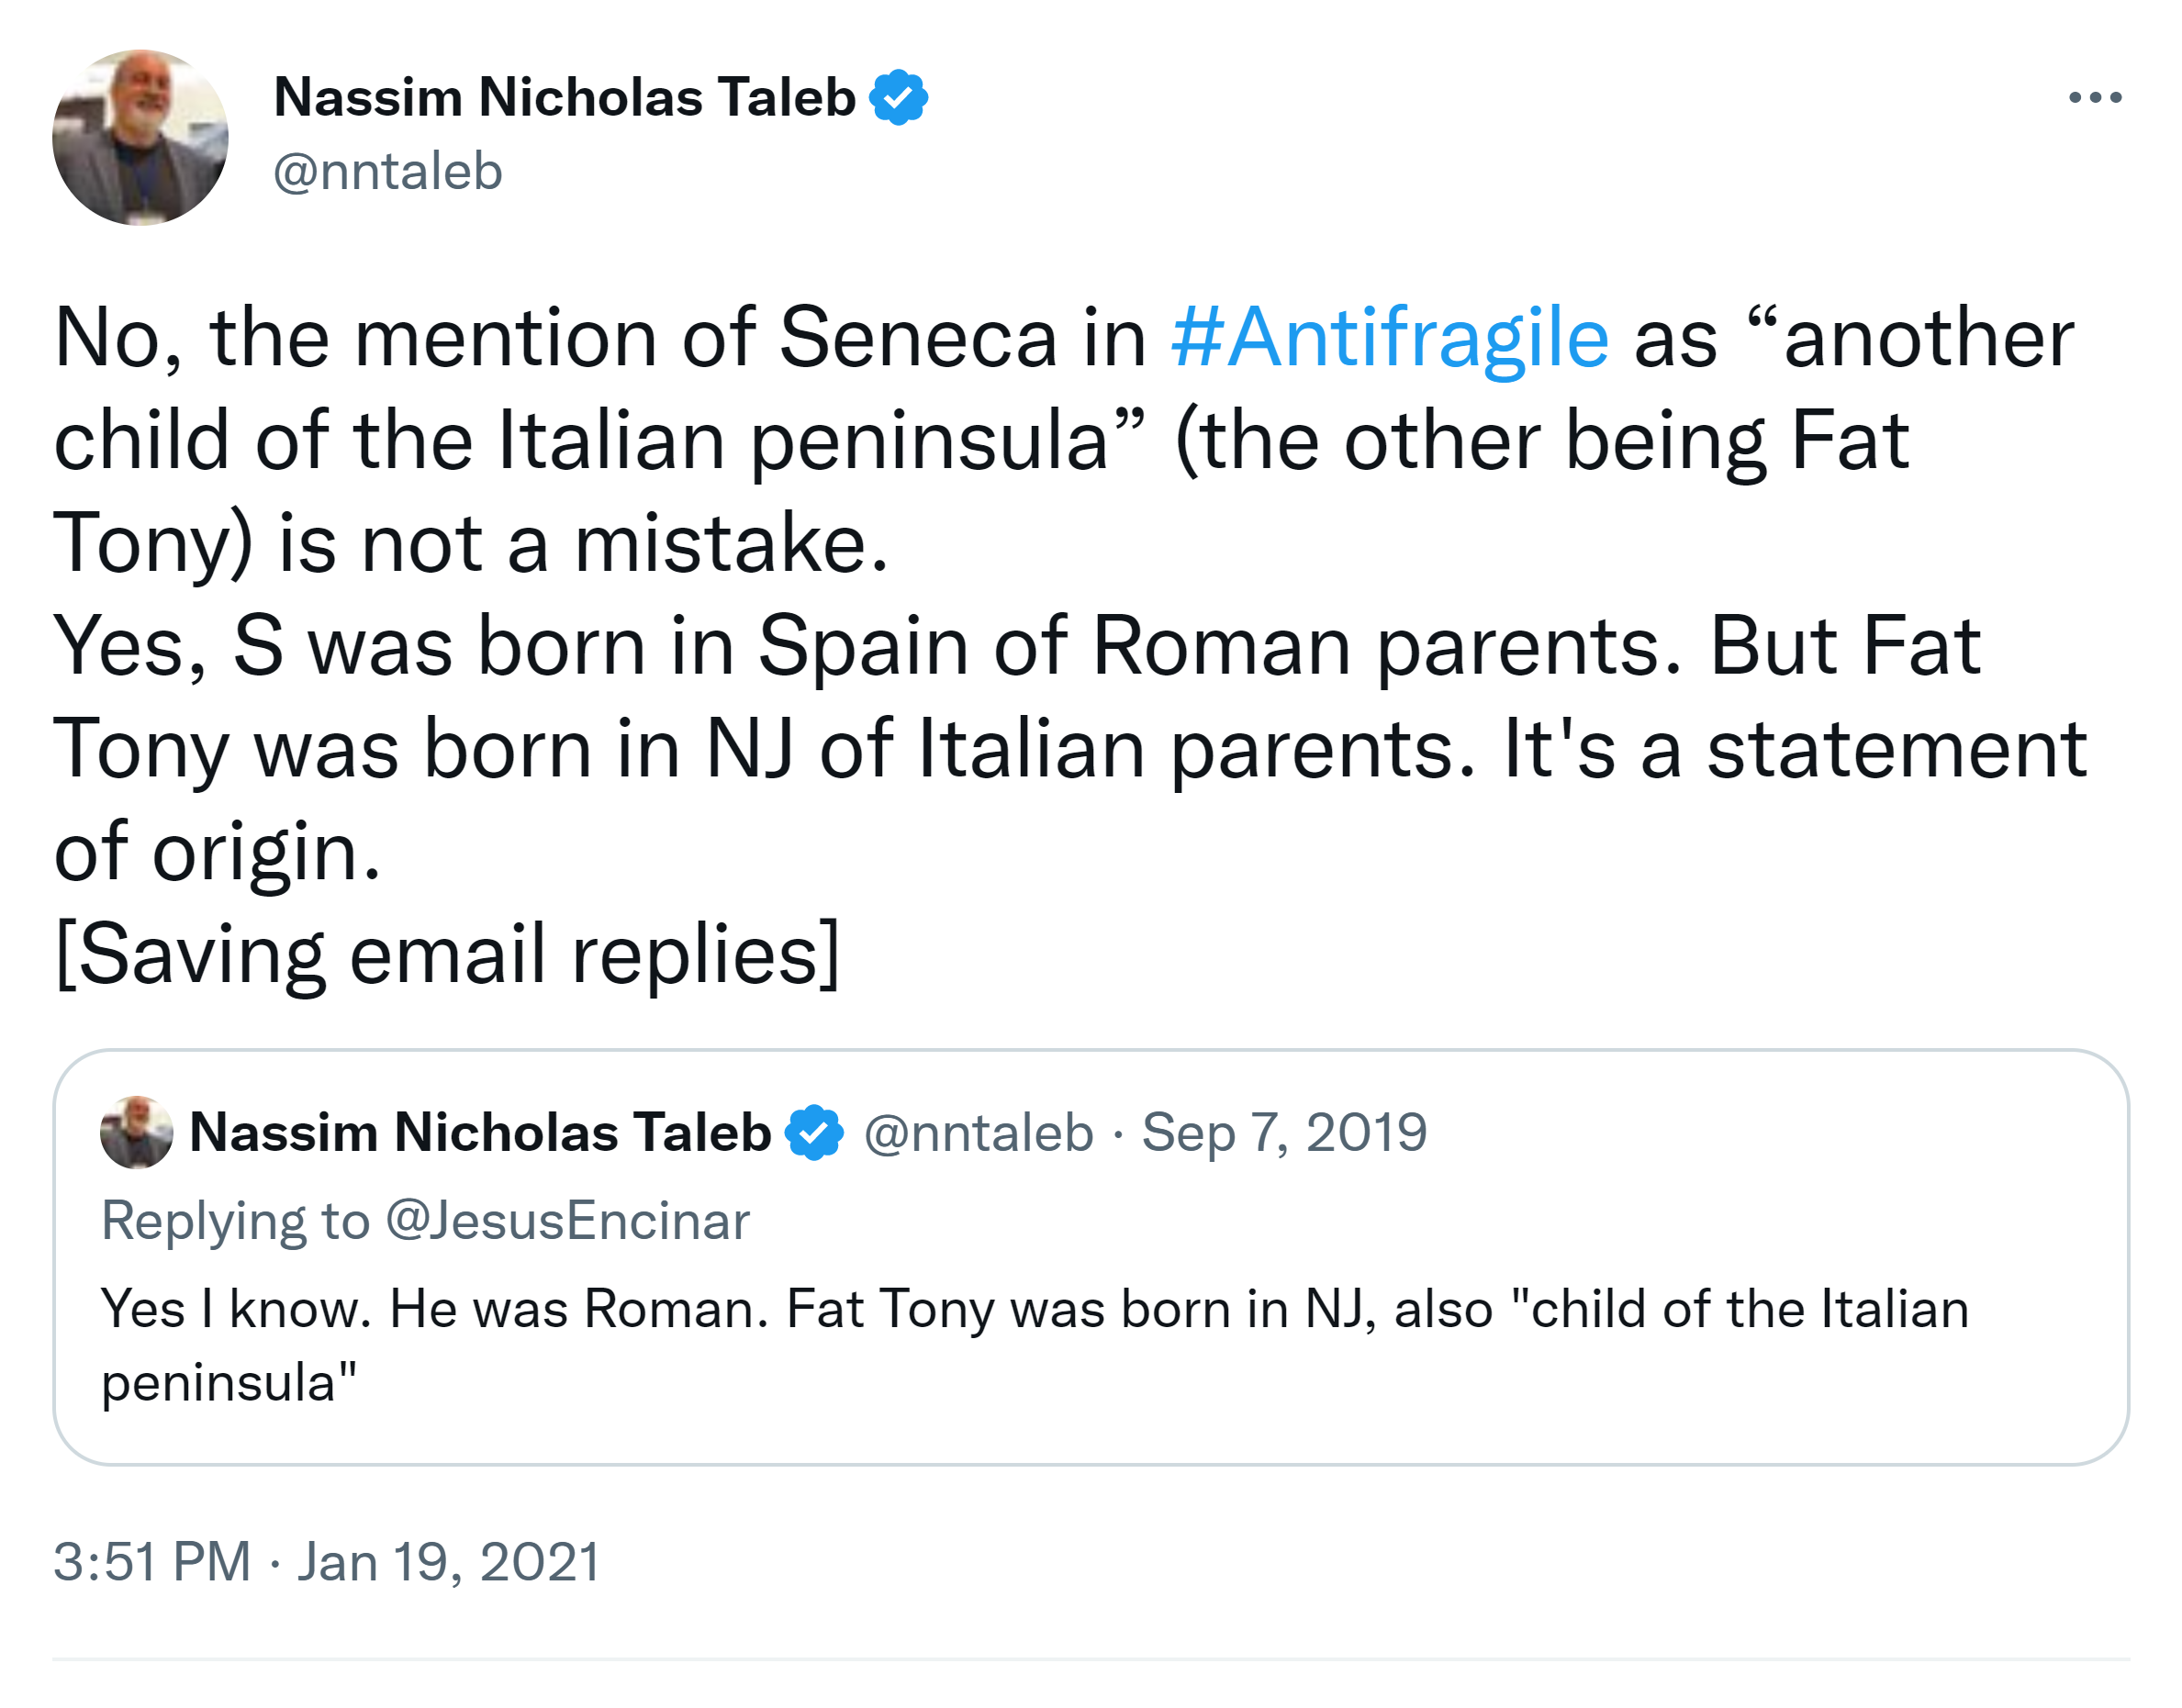2182x1708 pixels.
Task: Click the Nassim Nicholas Taleb display name at top
Action: 564,97
